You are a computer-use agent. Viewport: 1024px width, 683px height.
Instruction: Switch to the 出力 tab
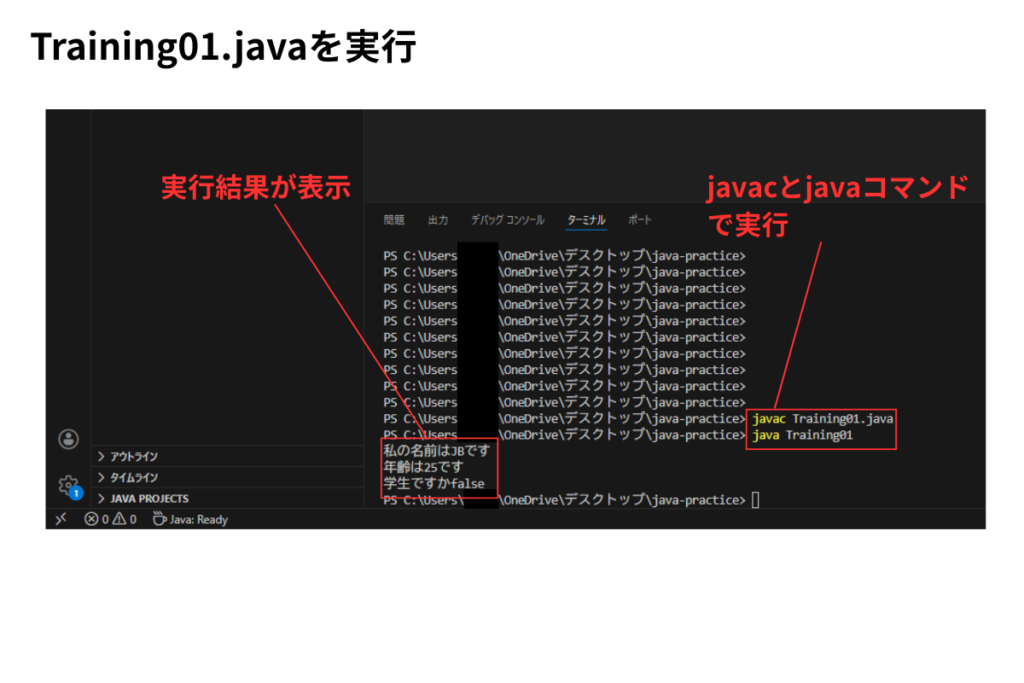pos(438,220)
